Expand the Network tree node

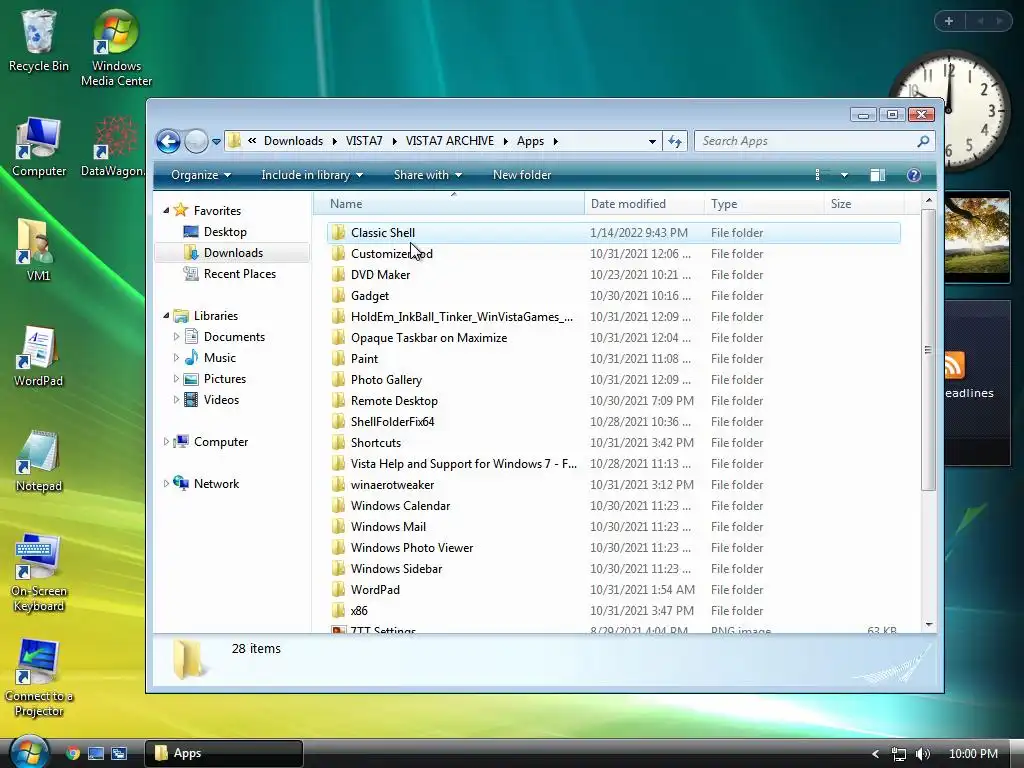click(166, 484)
